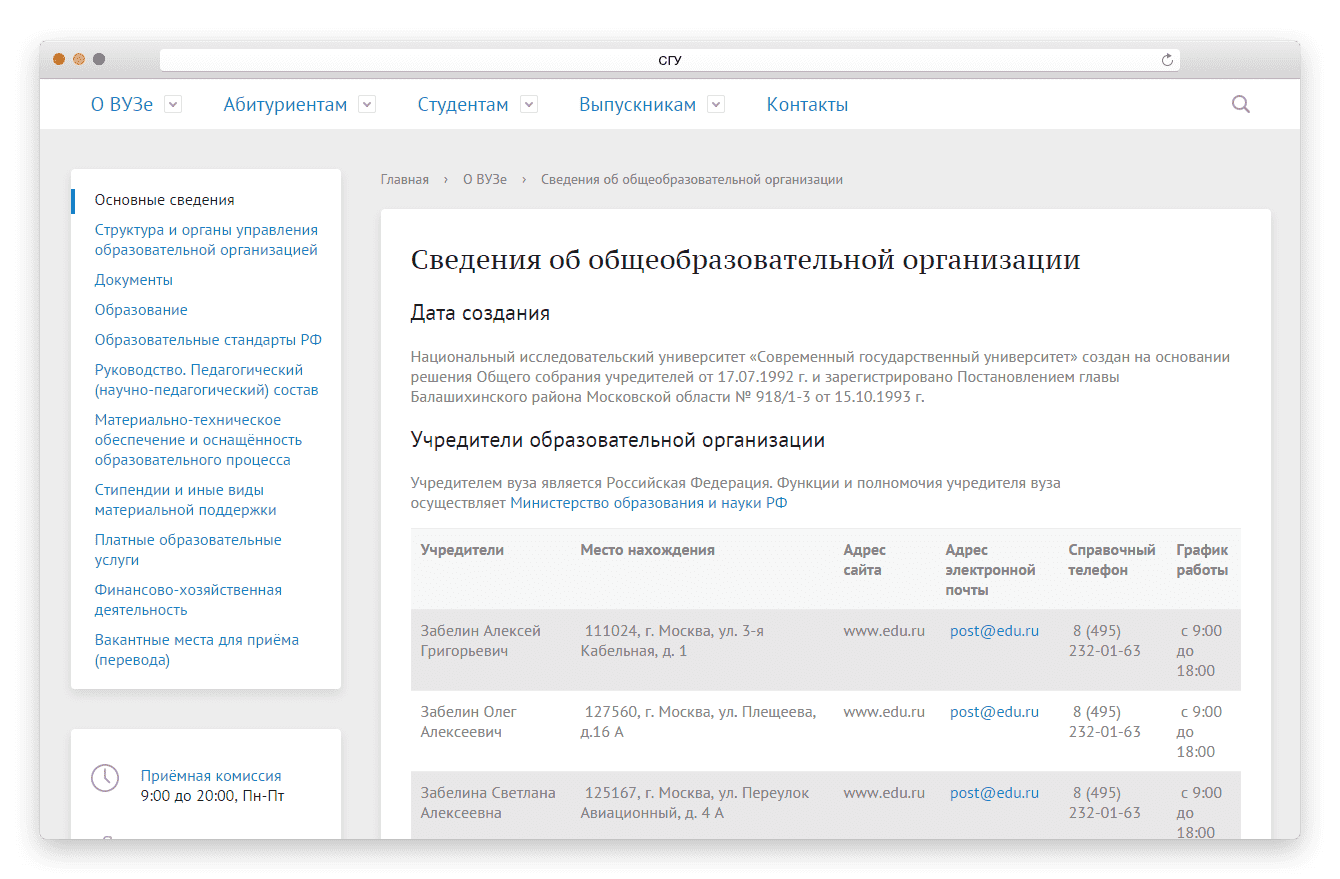Screen dimensions: 1340x879
Task: Click post@edu.ru in Забелин Олег row
Action: click(x=994, y=712)
